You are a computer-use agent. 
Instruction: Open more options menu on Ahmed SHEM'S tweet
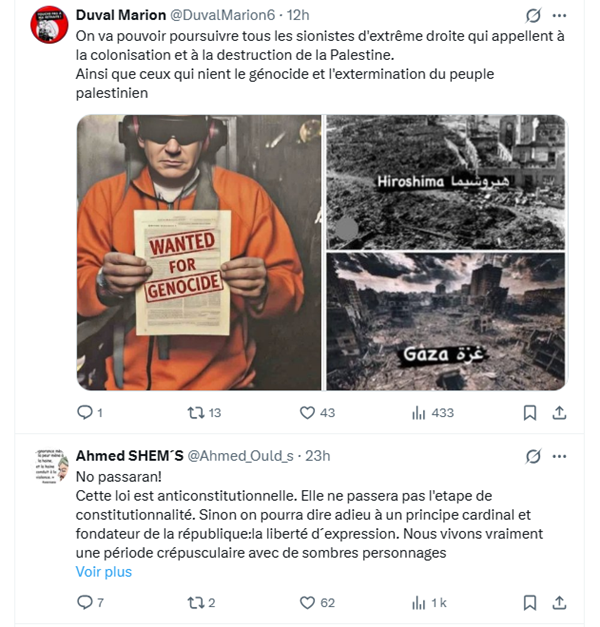coord(559,456)
